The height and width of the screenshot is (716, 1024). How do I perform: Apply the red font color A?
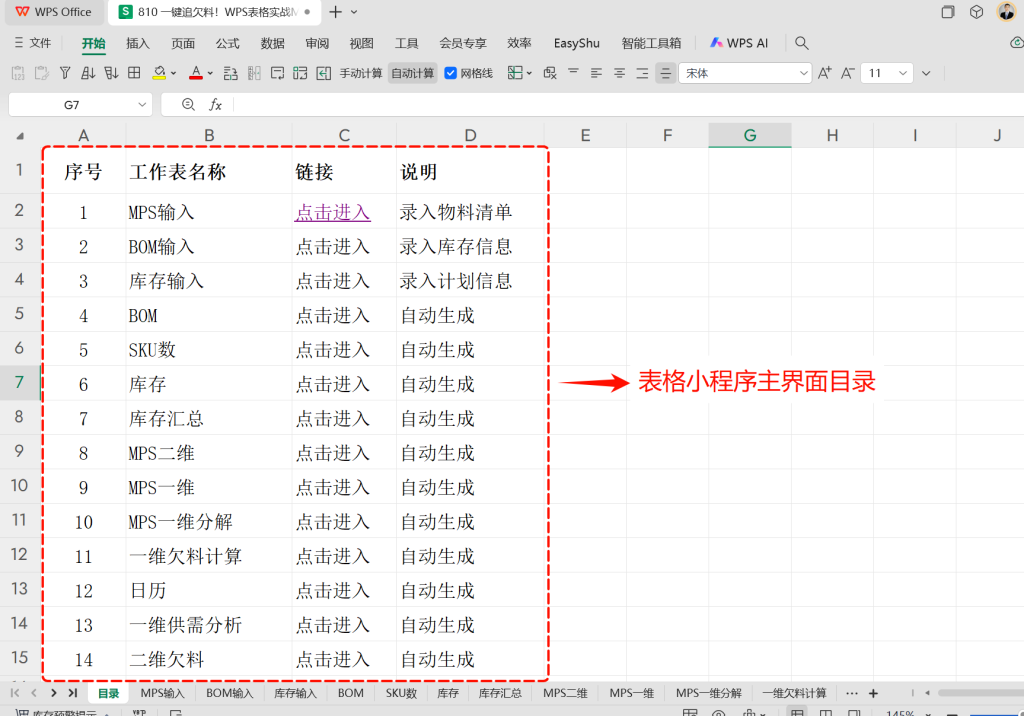tap(195, 73)
